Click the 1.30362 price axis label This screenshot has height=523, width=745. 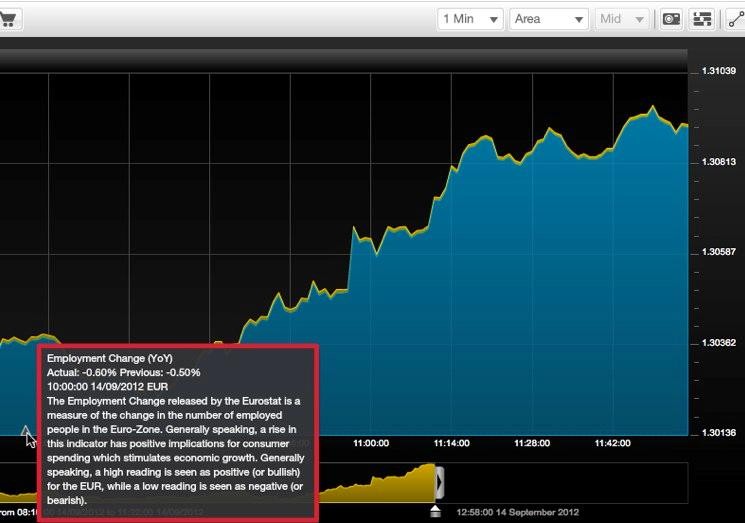(718, 342)
